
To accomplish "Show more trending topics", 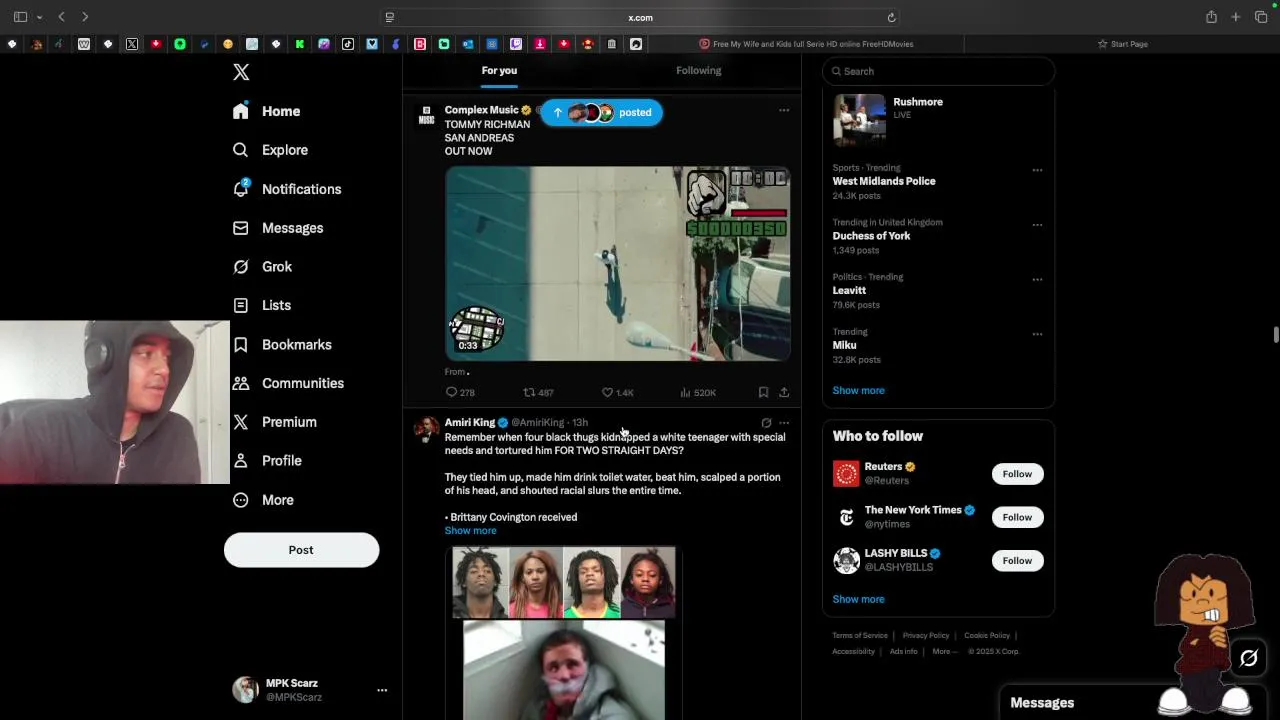I will (858, 391).
